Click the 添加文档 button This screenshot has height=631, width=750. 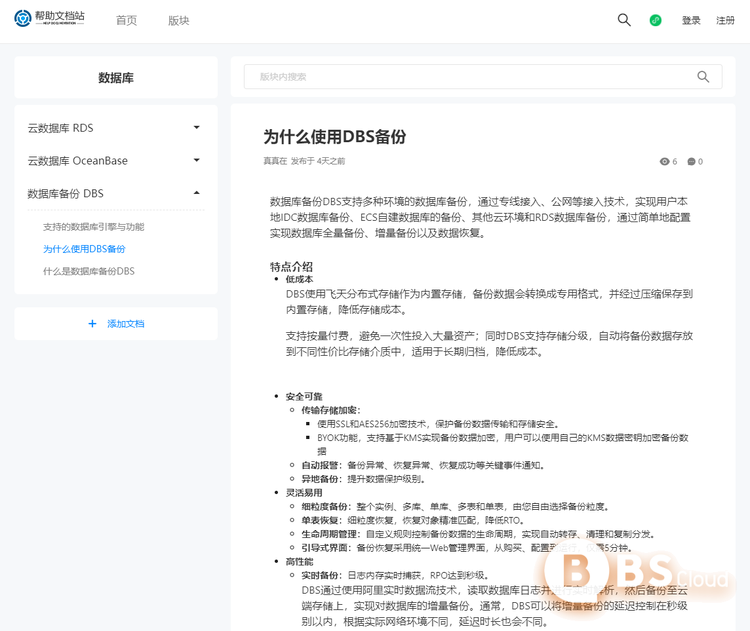pos(116,324)
